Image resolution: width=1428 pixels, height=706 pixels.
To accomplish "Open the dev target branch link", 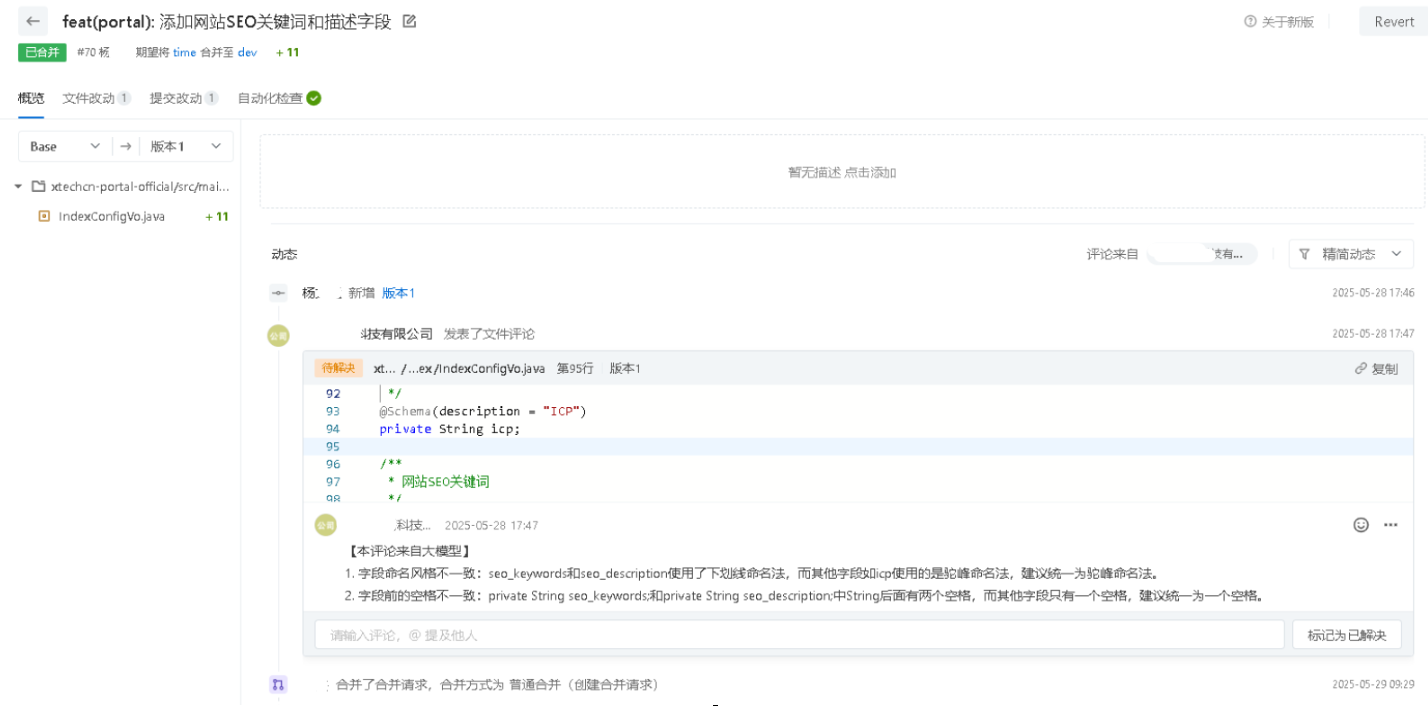I will click(x=247, y=52).
